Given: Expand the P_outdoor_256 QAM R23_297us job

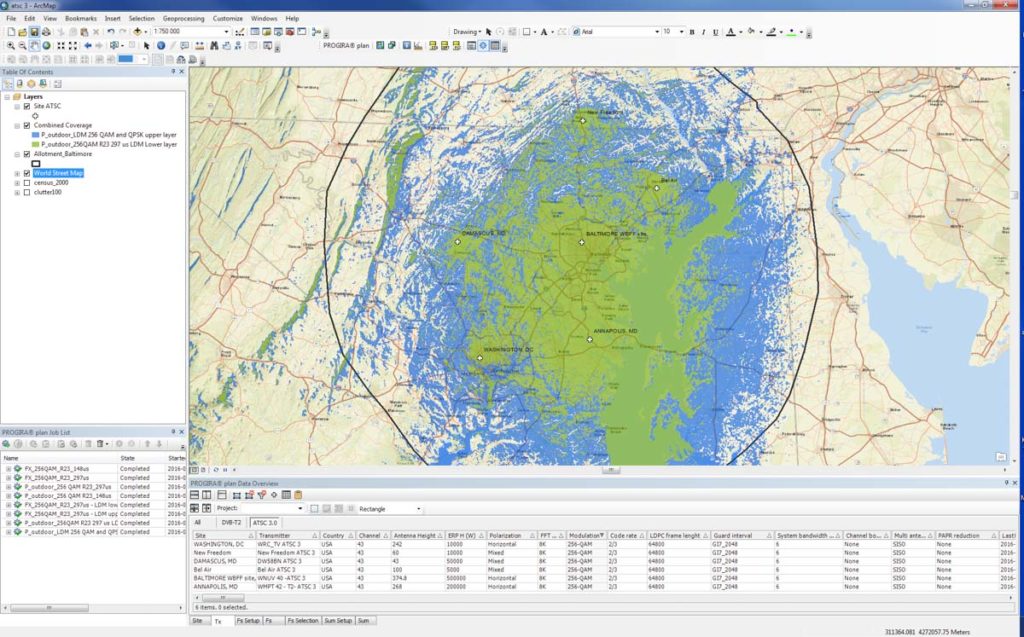Looking at the screenshot, I should point(8,487).
